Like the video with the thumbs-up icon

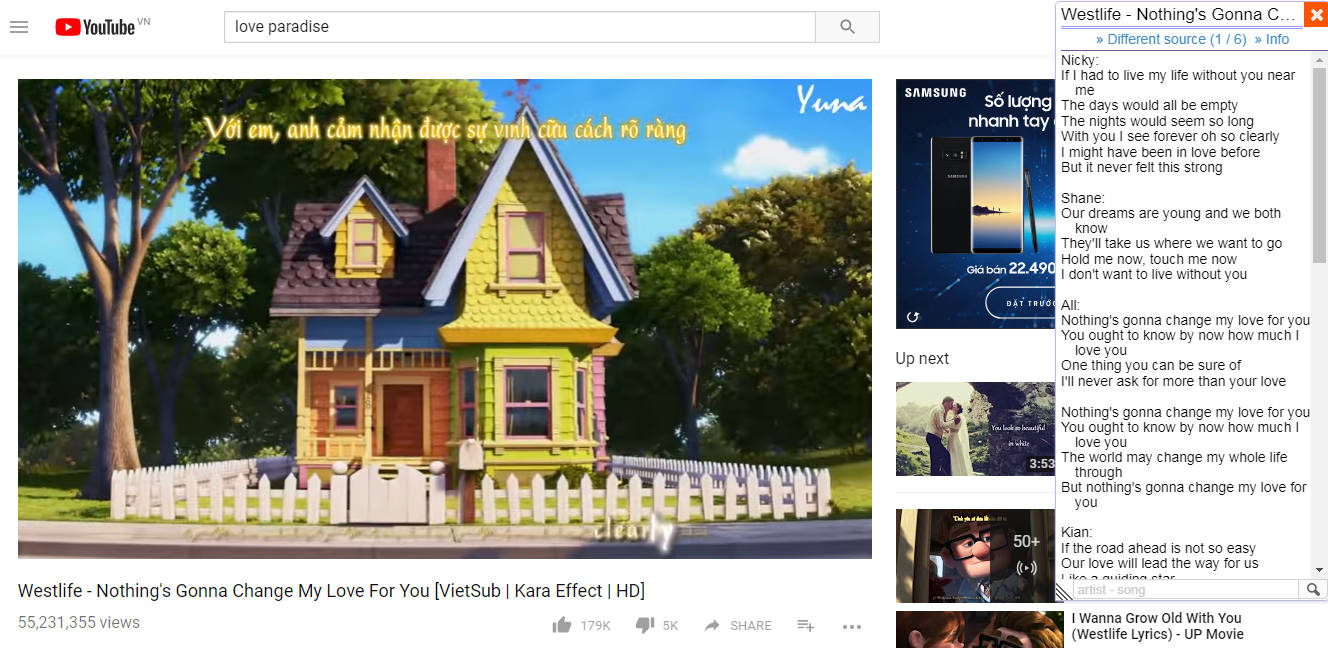[x=562, y=625]
